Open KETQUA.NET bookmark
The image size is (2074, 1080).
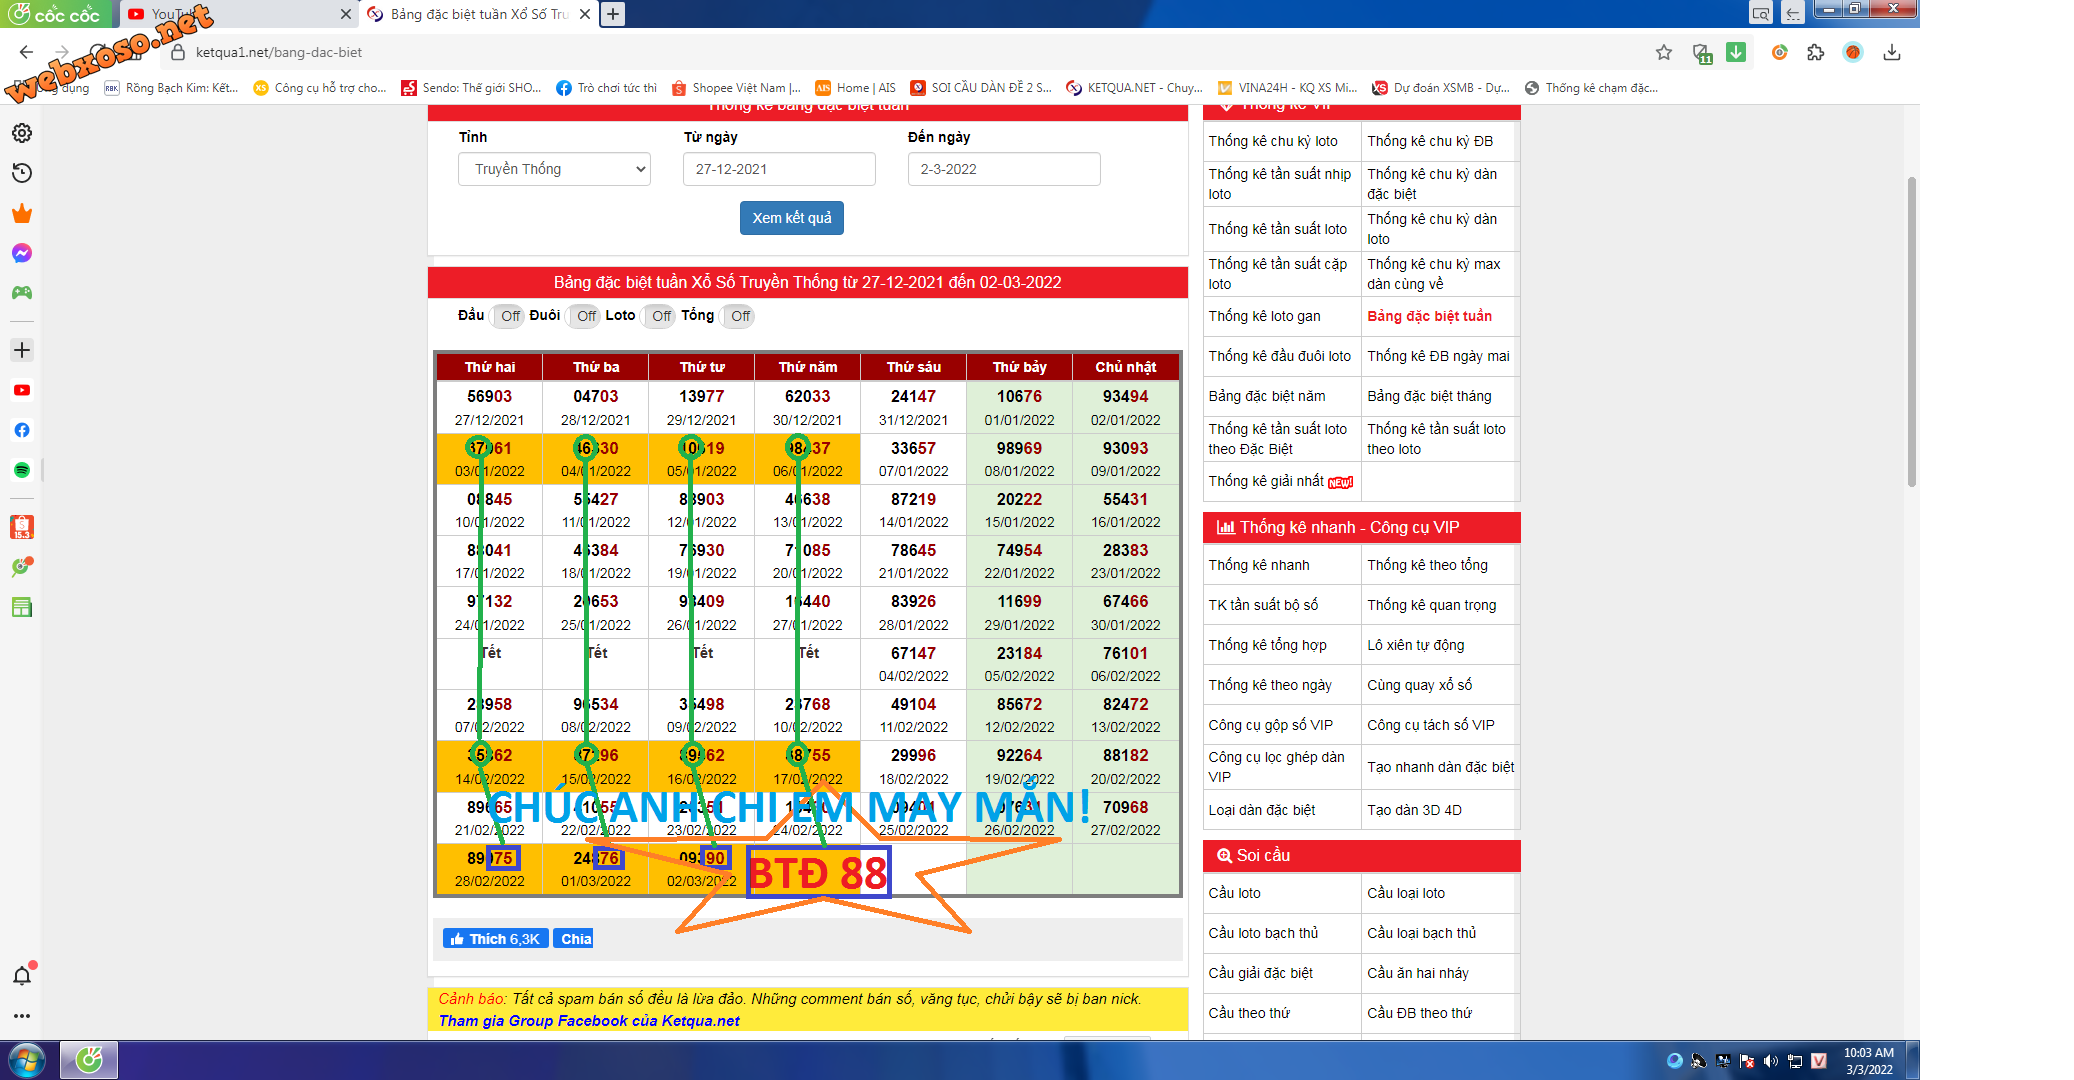click(1135, 88)
